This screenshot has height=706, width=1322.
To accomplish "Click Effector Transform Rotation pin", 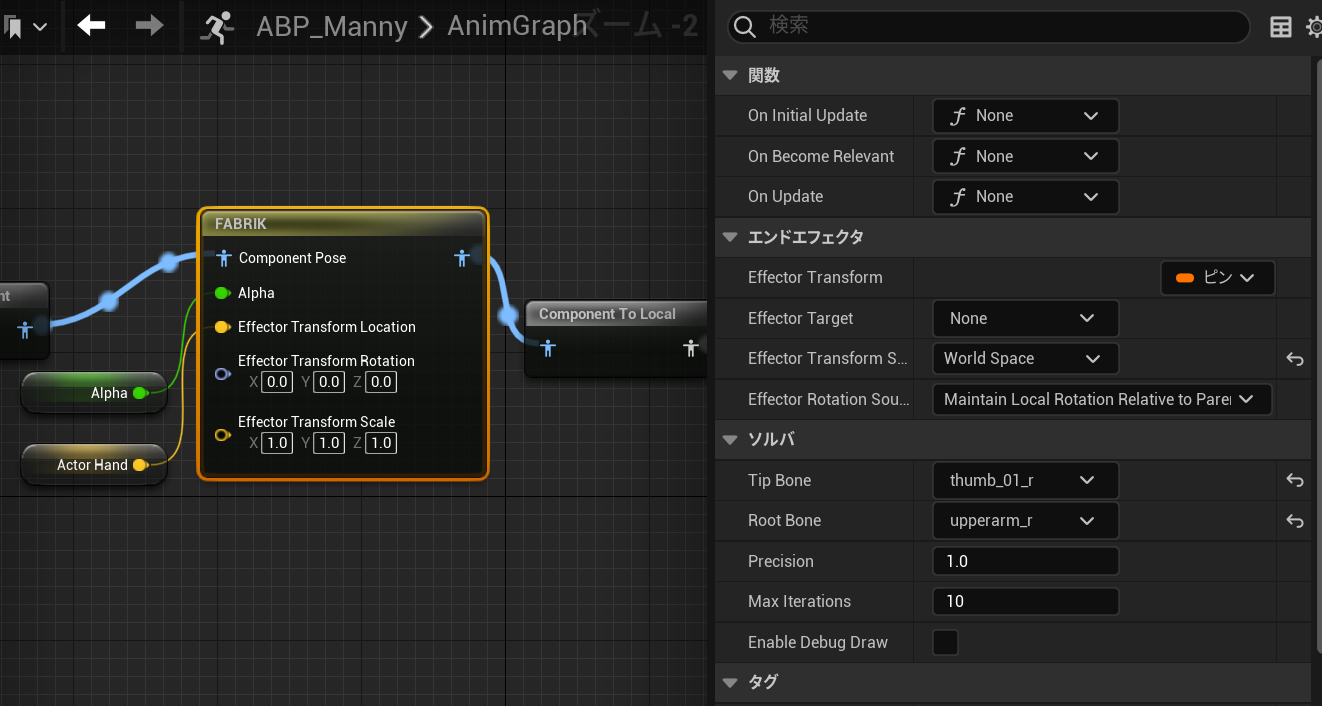I will click(x=222, y=374).
